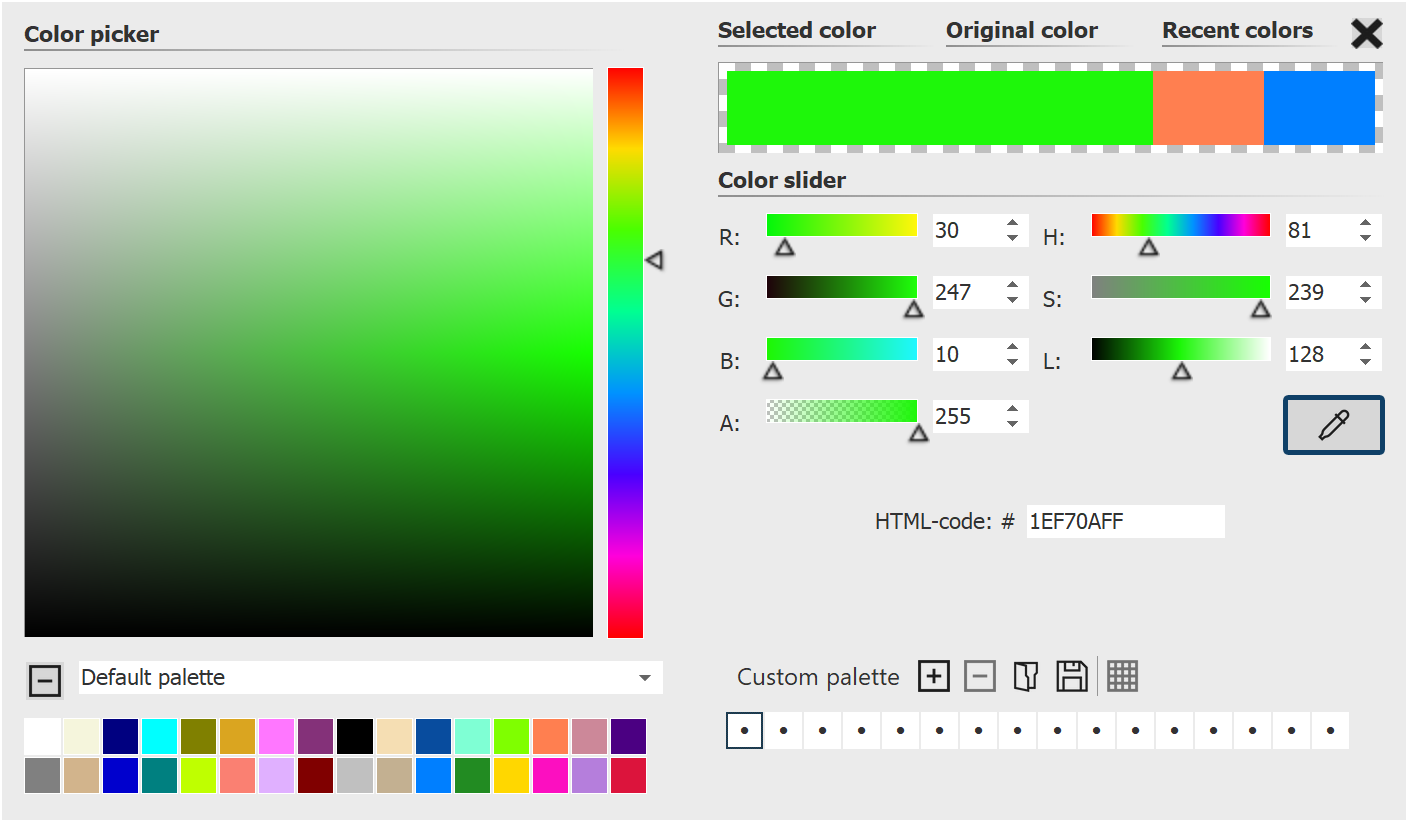Screen dimensions: 1408x820
Task: Open a saved palette file
Action: point(1025,676)
